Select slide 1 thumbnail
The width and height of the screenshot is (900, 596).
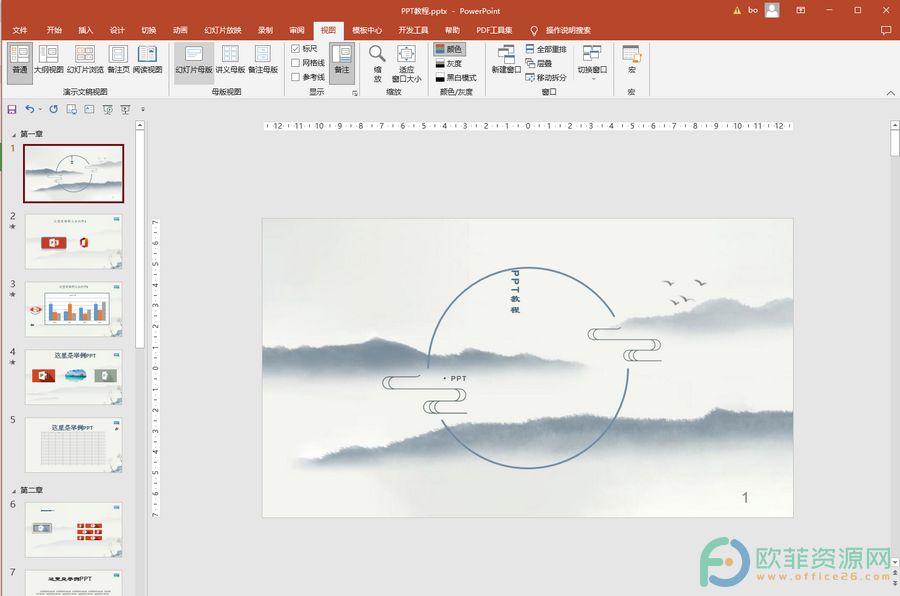(73, 173)
